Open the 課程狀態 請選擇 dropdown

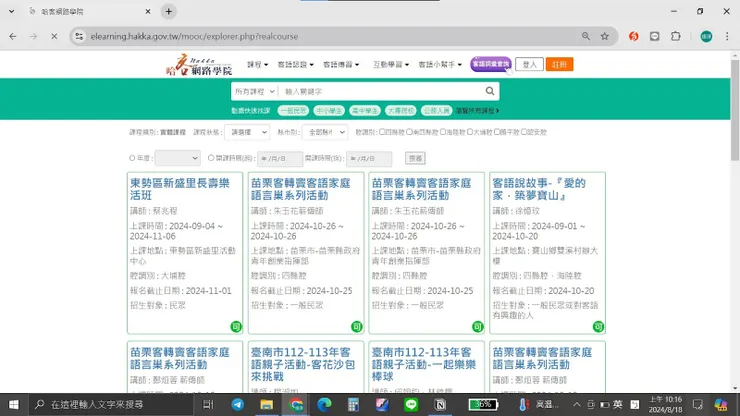pos(247,132)
